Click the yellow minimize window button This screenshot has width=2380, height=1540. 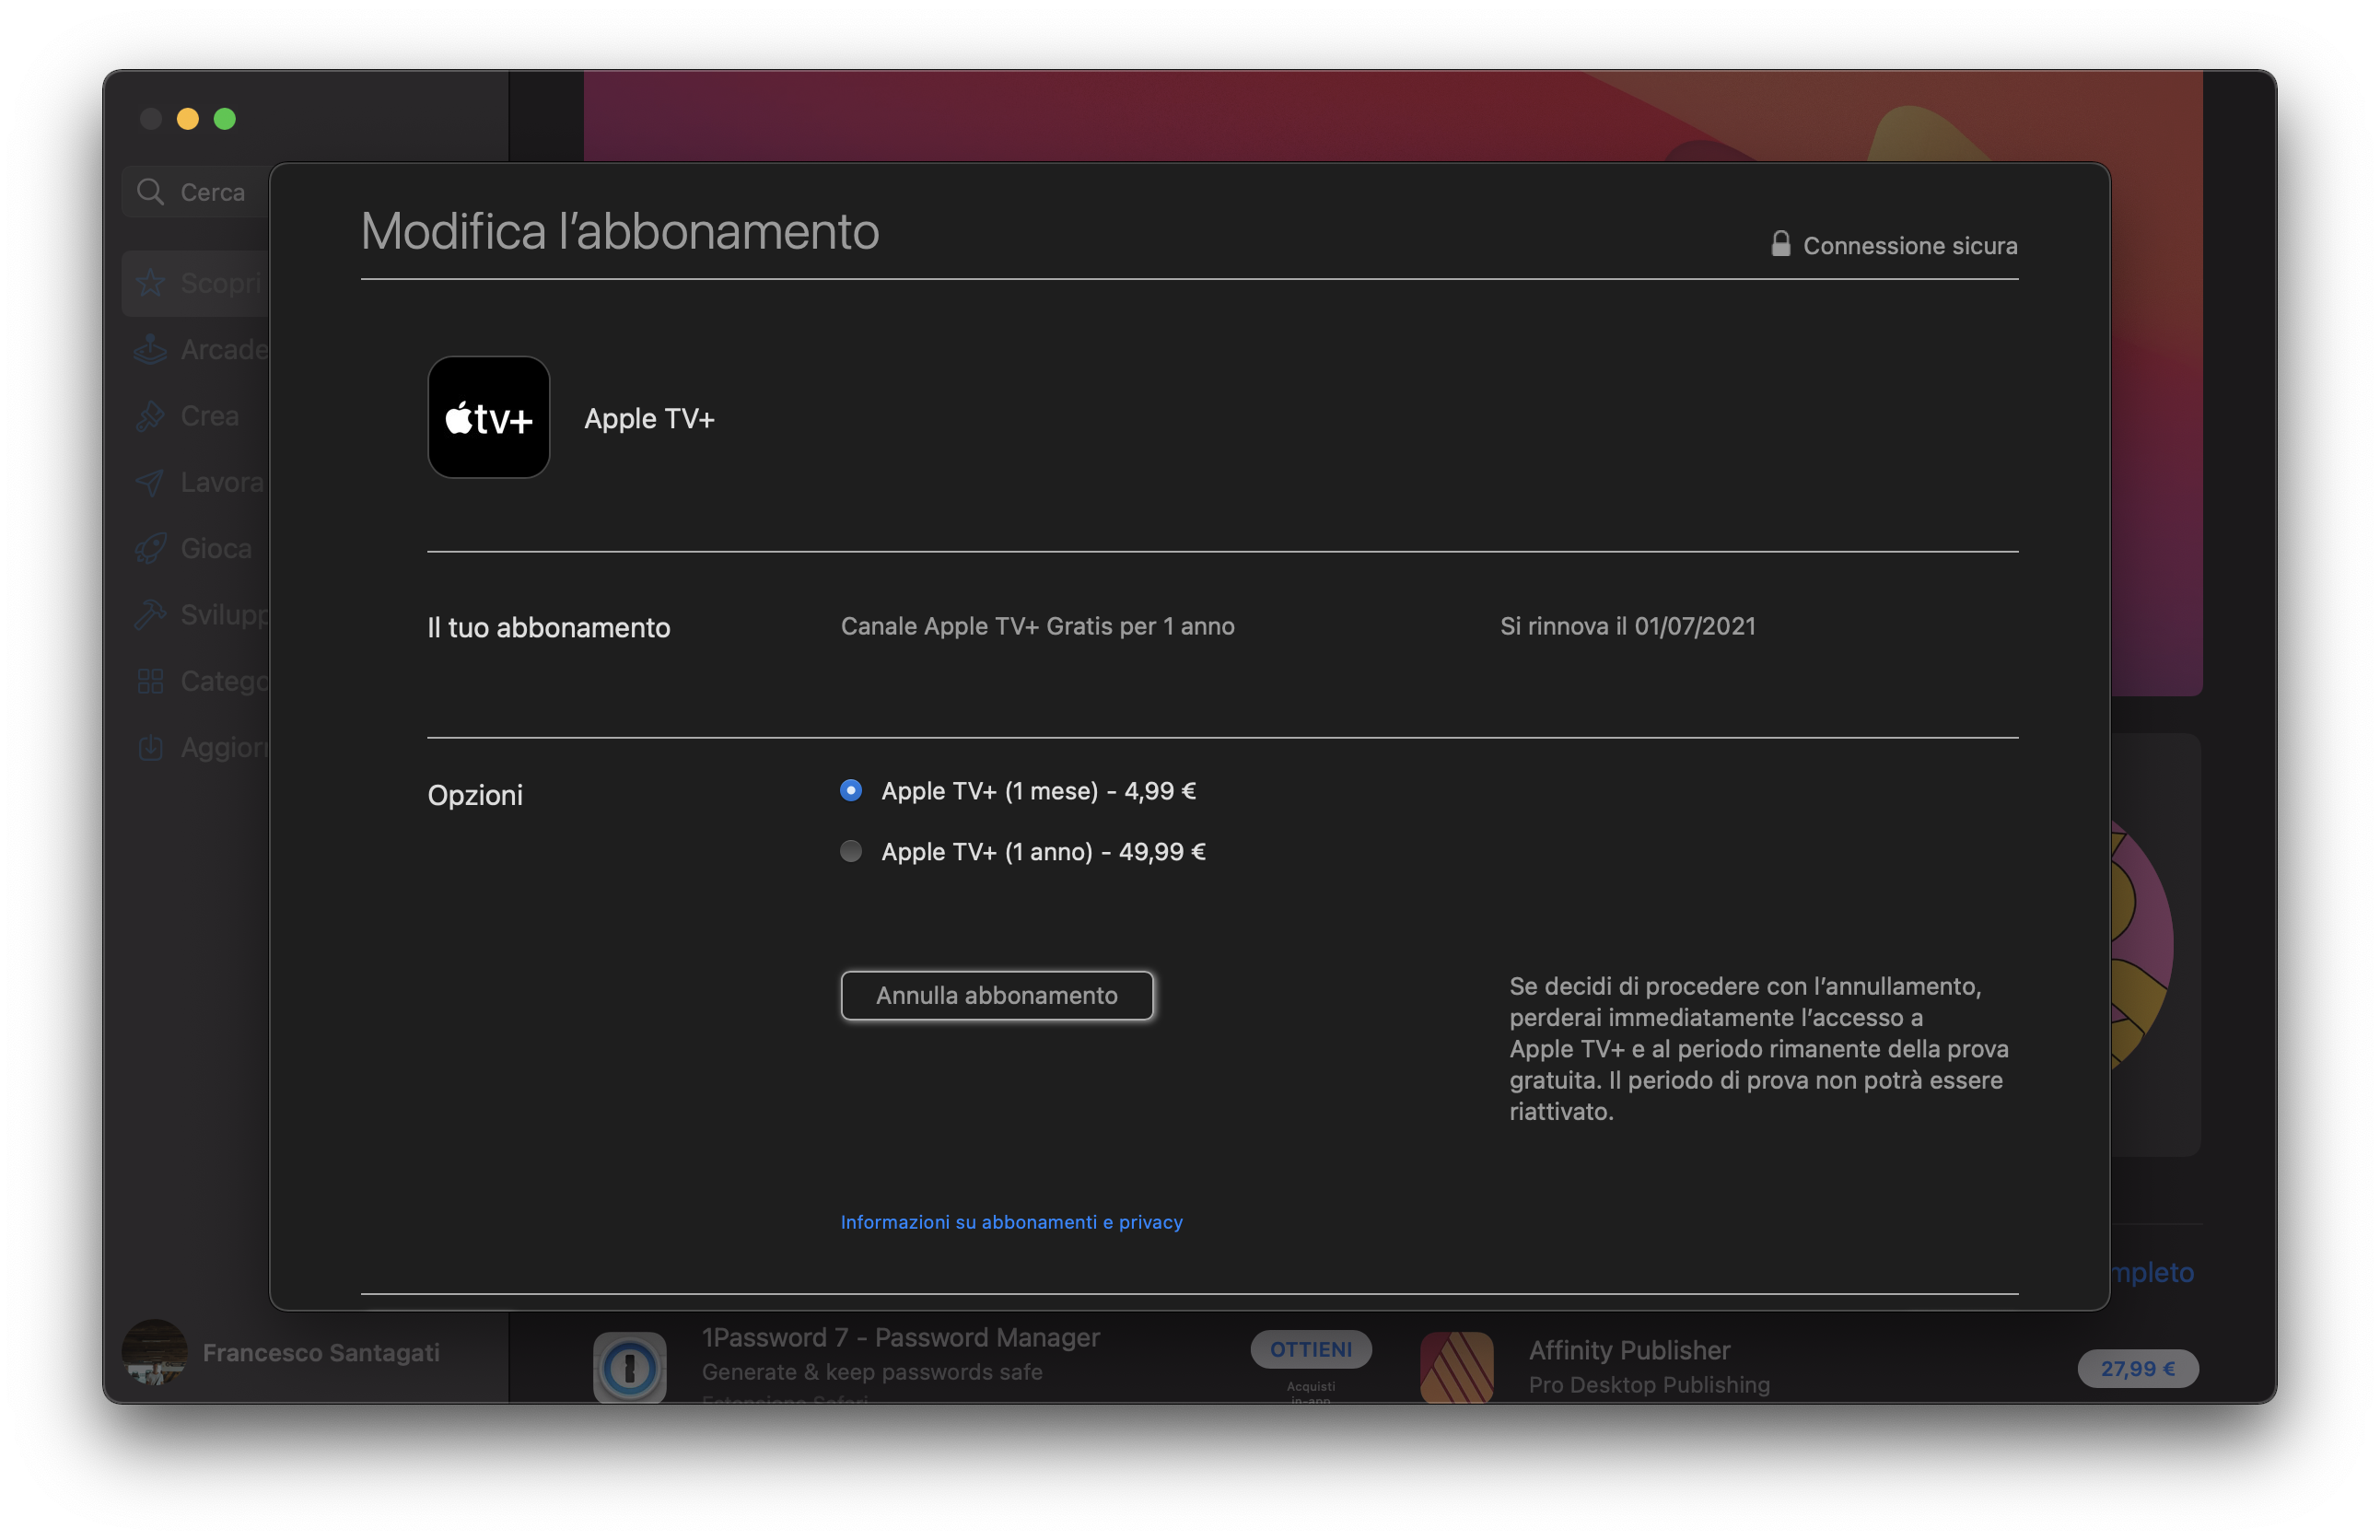tap(188, 119)
